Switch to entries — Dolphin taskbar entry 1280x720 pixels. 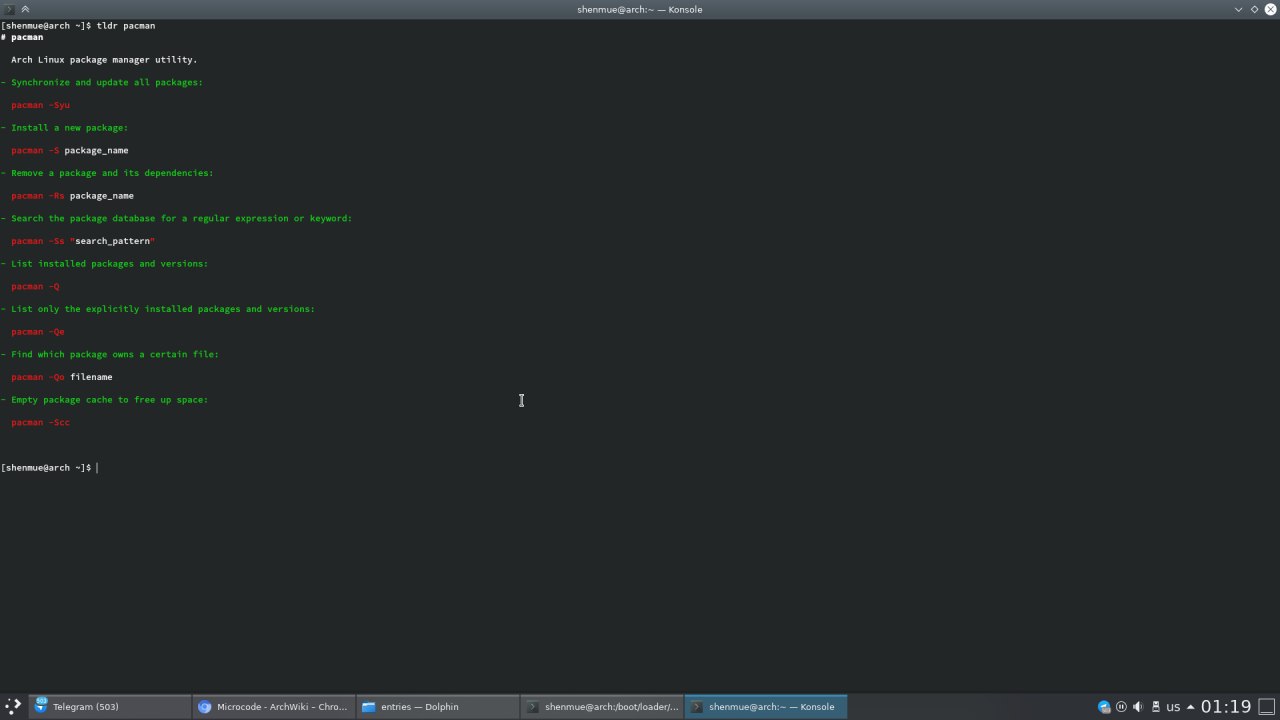(x=437, y=706)
